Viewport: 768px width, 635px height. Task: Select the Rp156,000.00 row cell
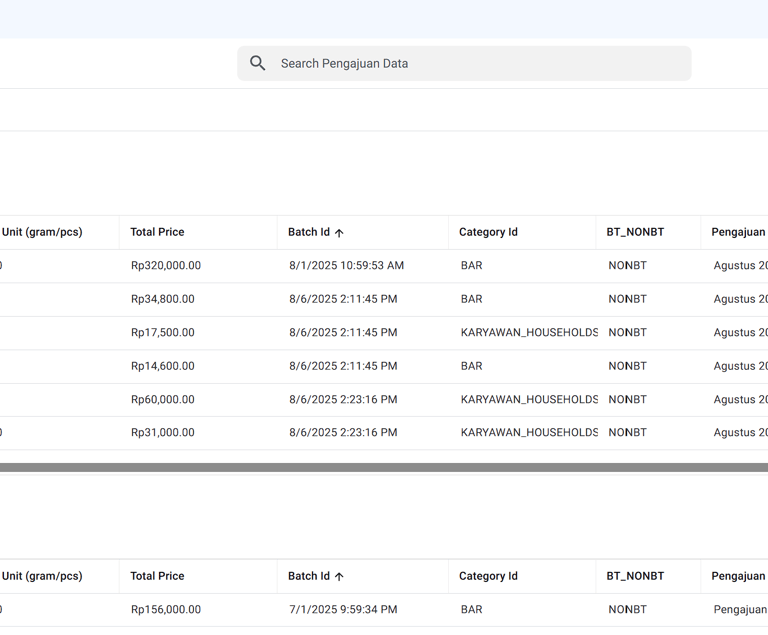click(166, 610)
